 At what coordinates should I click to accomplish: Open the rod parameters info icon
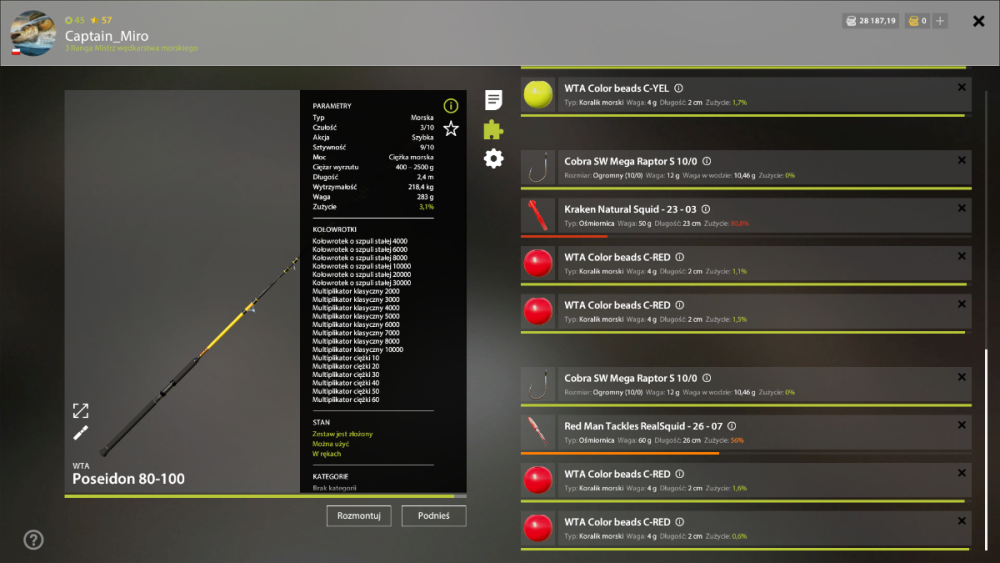(450, 106)
